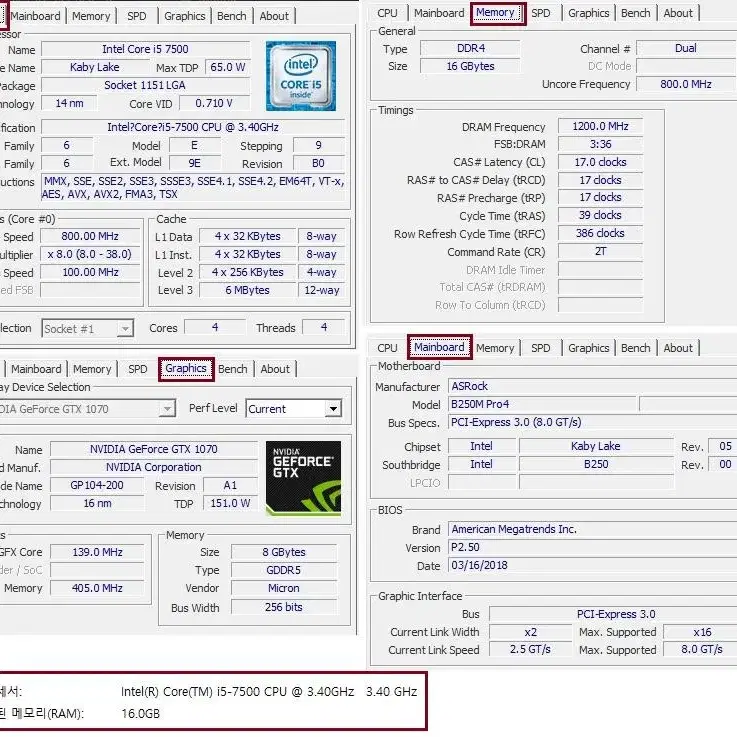The width and height of the screenshot is (737, 737).
Task: Click the GPU code name 'GP104-200'
Action: tap(97, 486)
